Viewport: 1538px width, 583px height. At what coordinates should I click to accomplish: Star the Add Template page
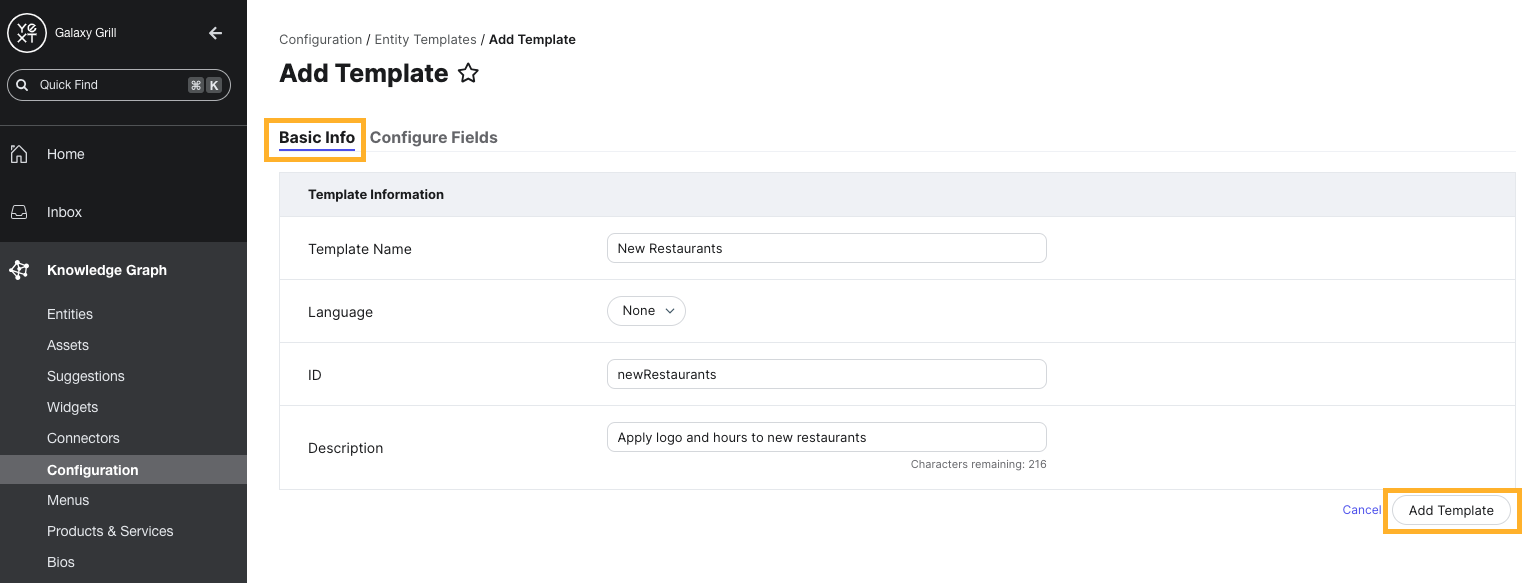(x=468, y=72)
